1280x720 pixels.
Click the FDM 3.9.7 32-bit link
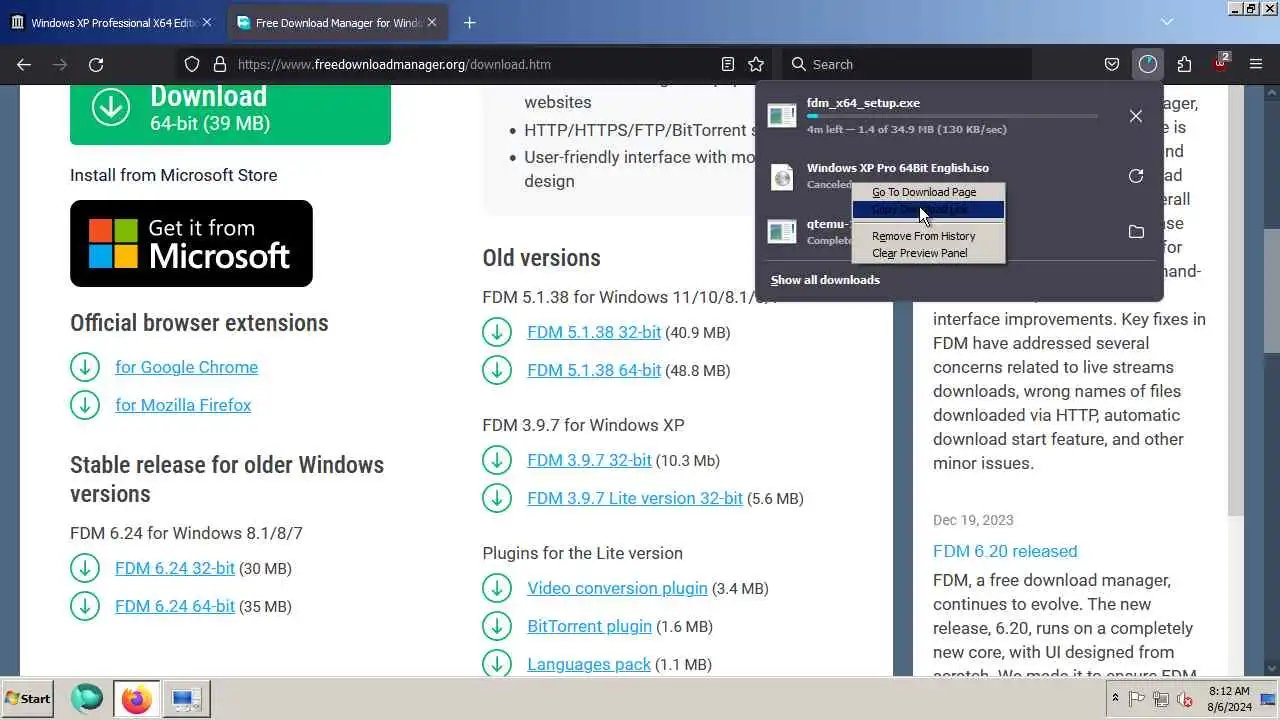click(589, 460)
